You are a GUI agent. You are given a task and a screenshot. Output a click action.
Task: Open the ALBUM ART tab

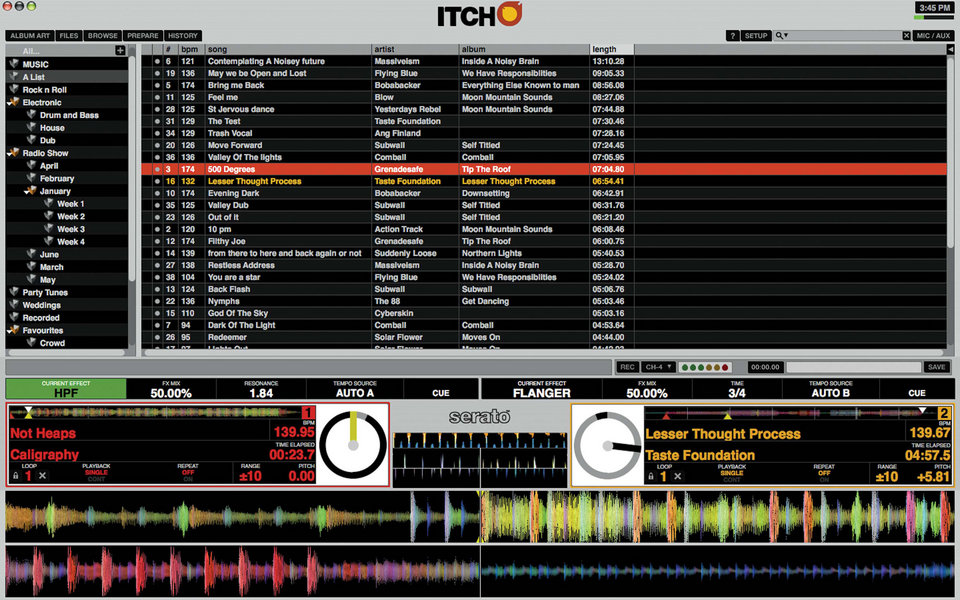(x=30, y=36)
